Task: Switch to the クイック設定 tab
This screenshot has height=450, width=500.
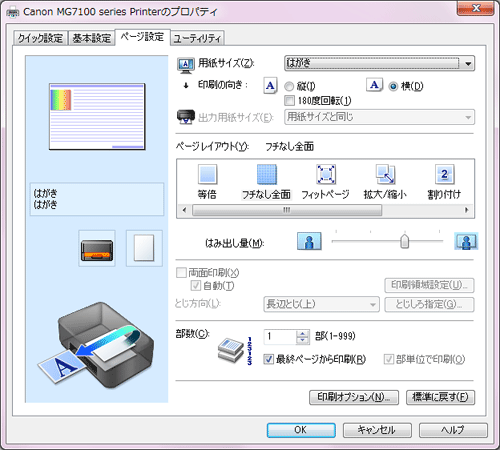Action: 40,38
